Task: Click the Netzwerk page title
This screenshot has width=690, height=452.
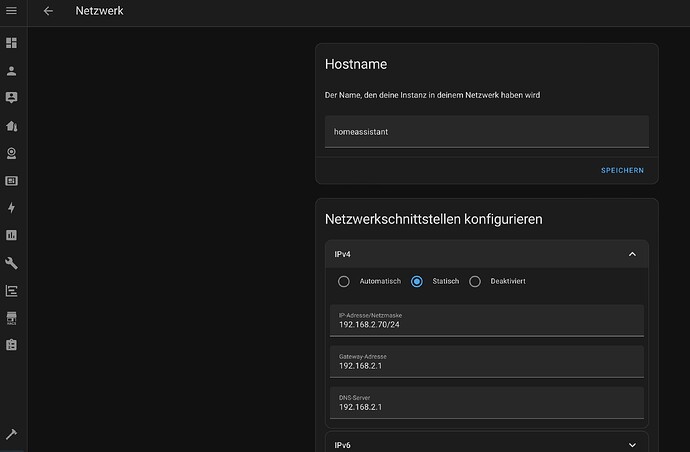Action: point(99,11)
